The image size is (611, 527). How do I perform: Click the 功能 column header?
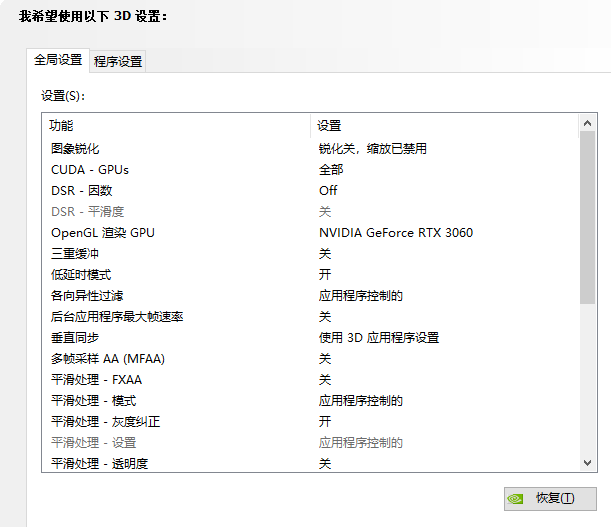pyautogui.click(x=176, y=126)
